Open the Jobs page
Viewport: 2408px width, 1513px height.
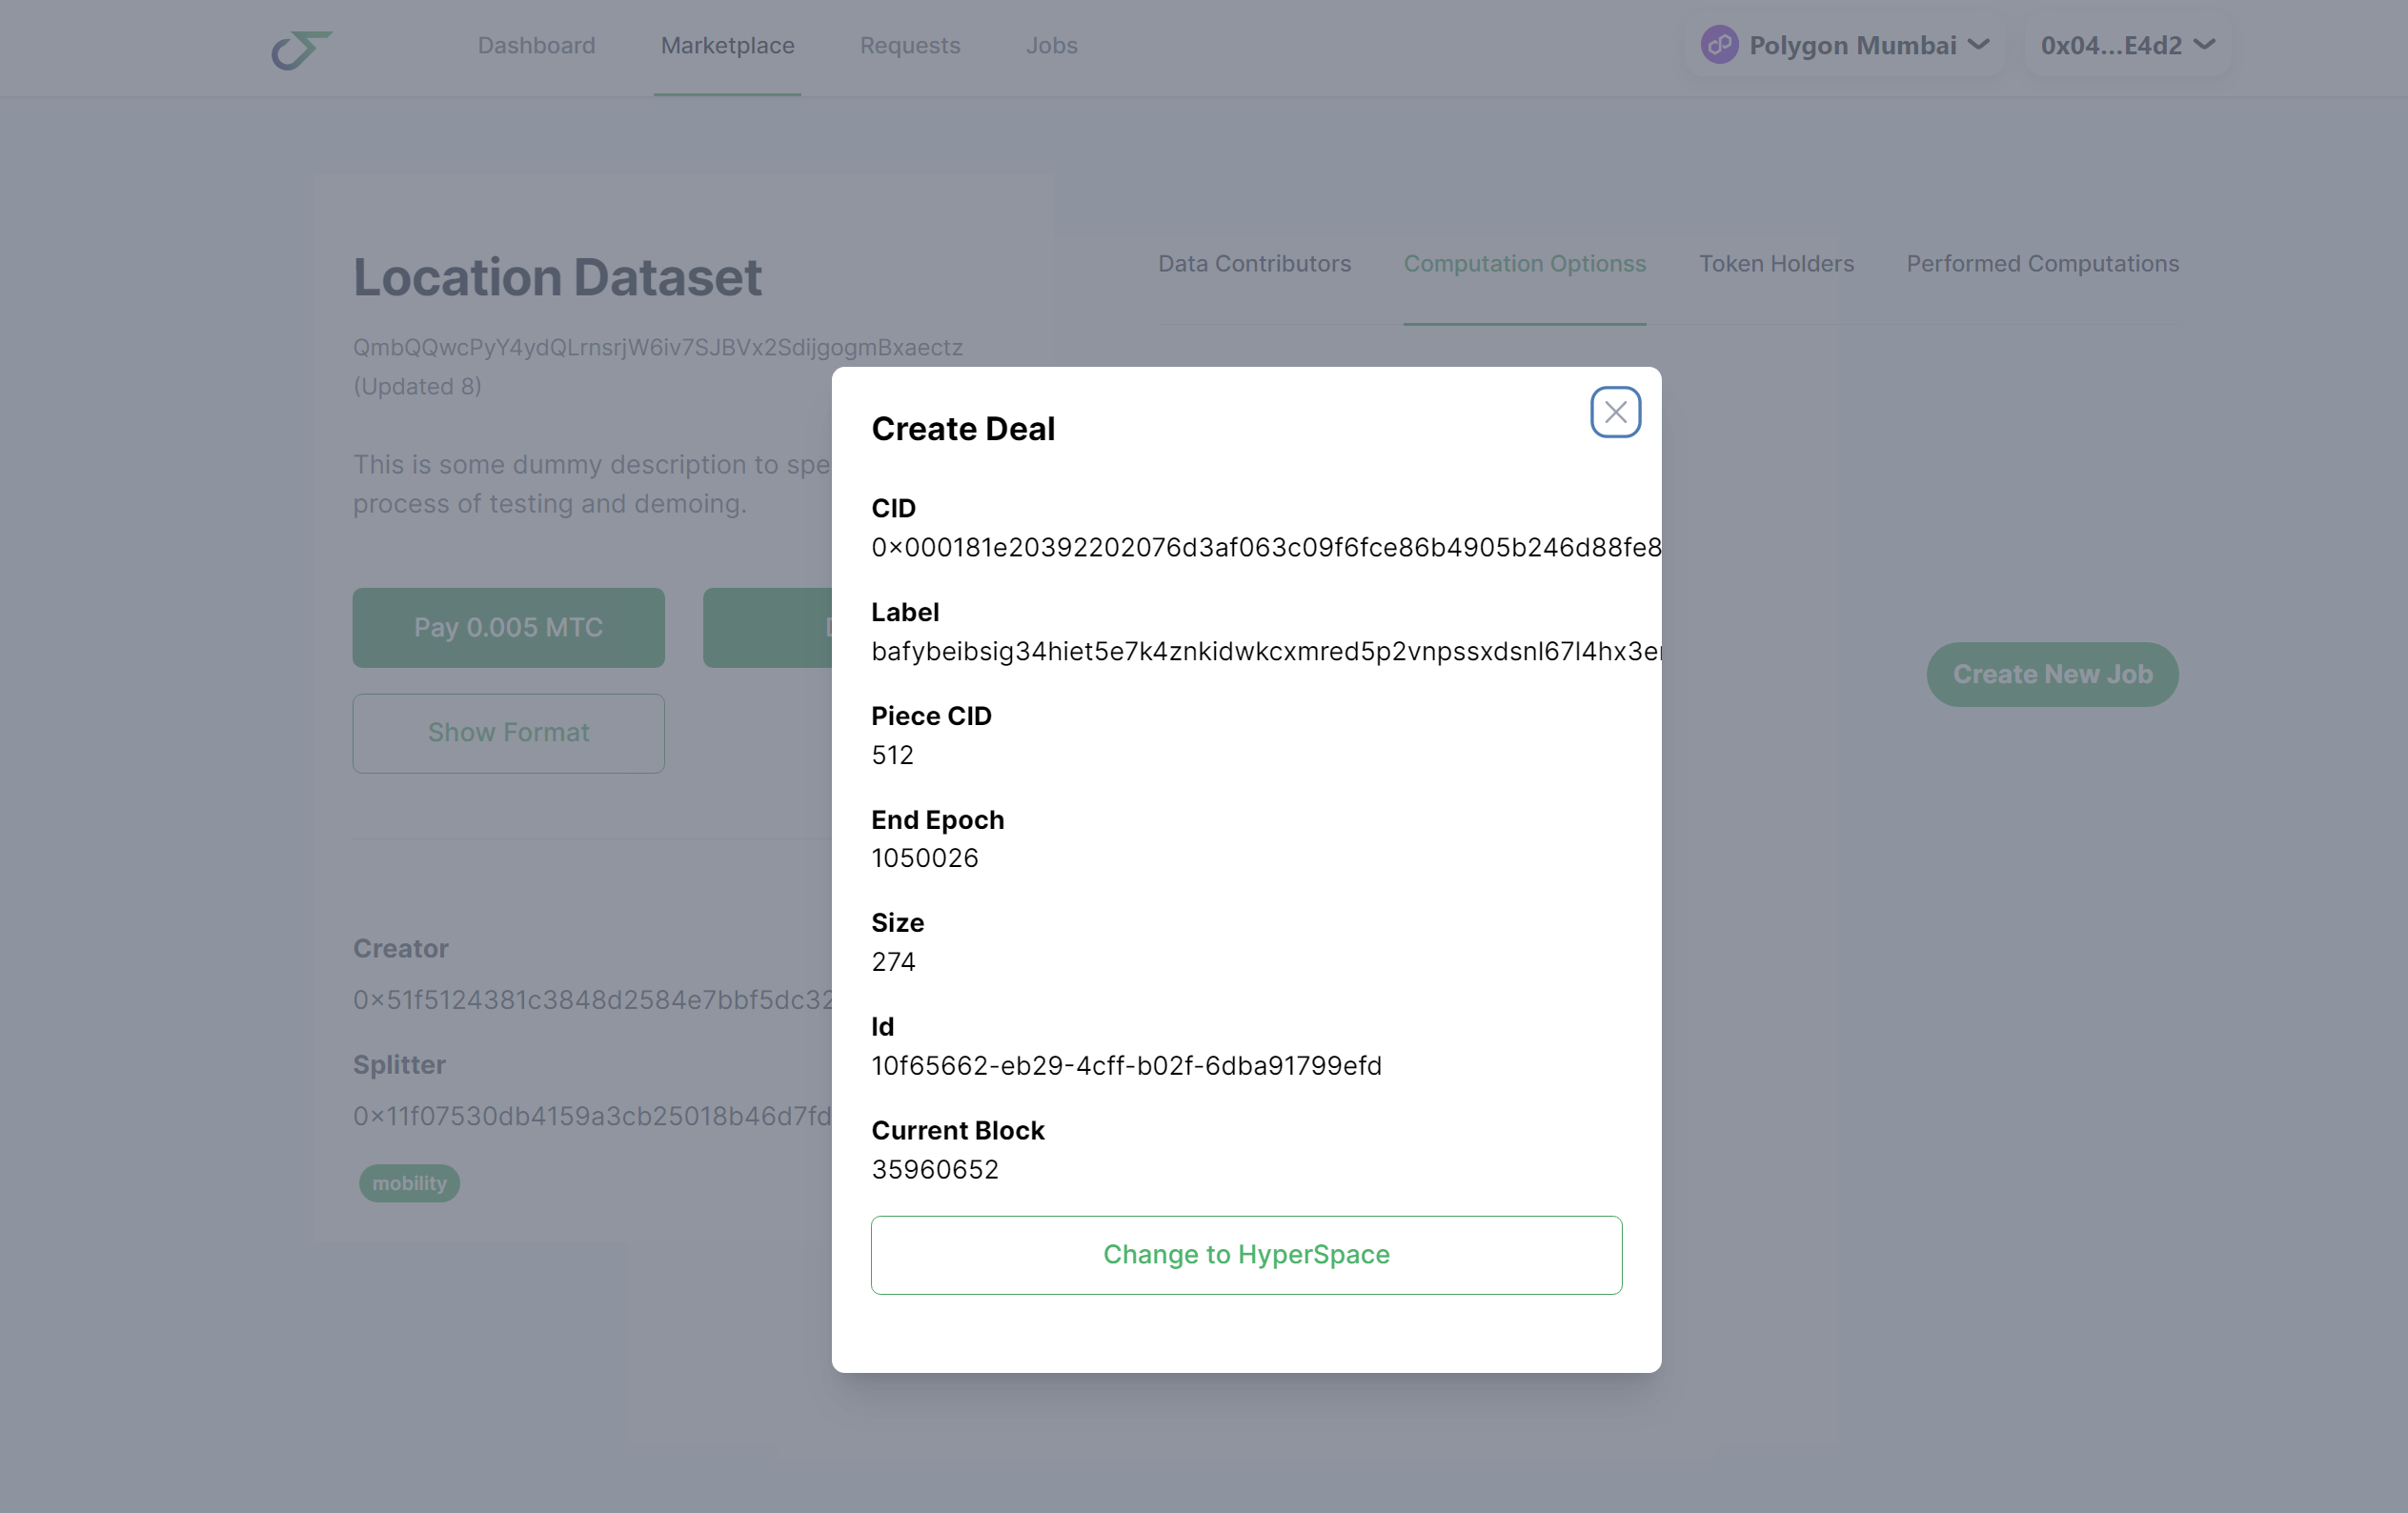1051,46
